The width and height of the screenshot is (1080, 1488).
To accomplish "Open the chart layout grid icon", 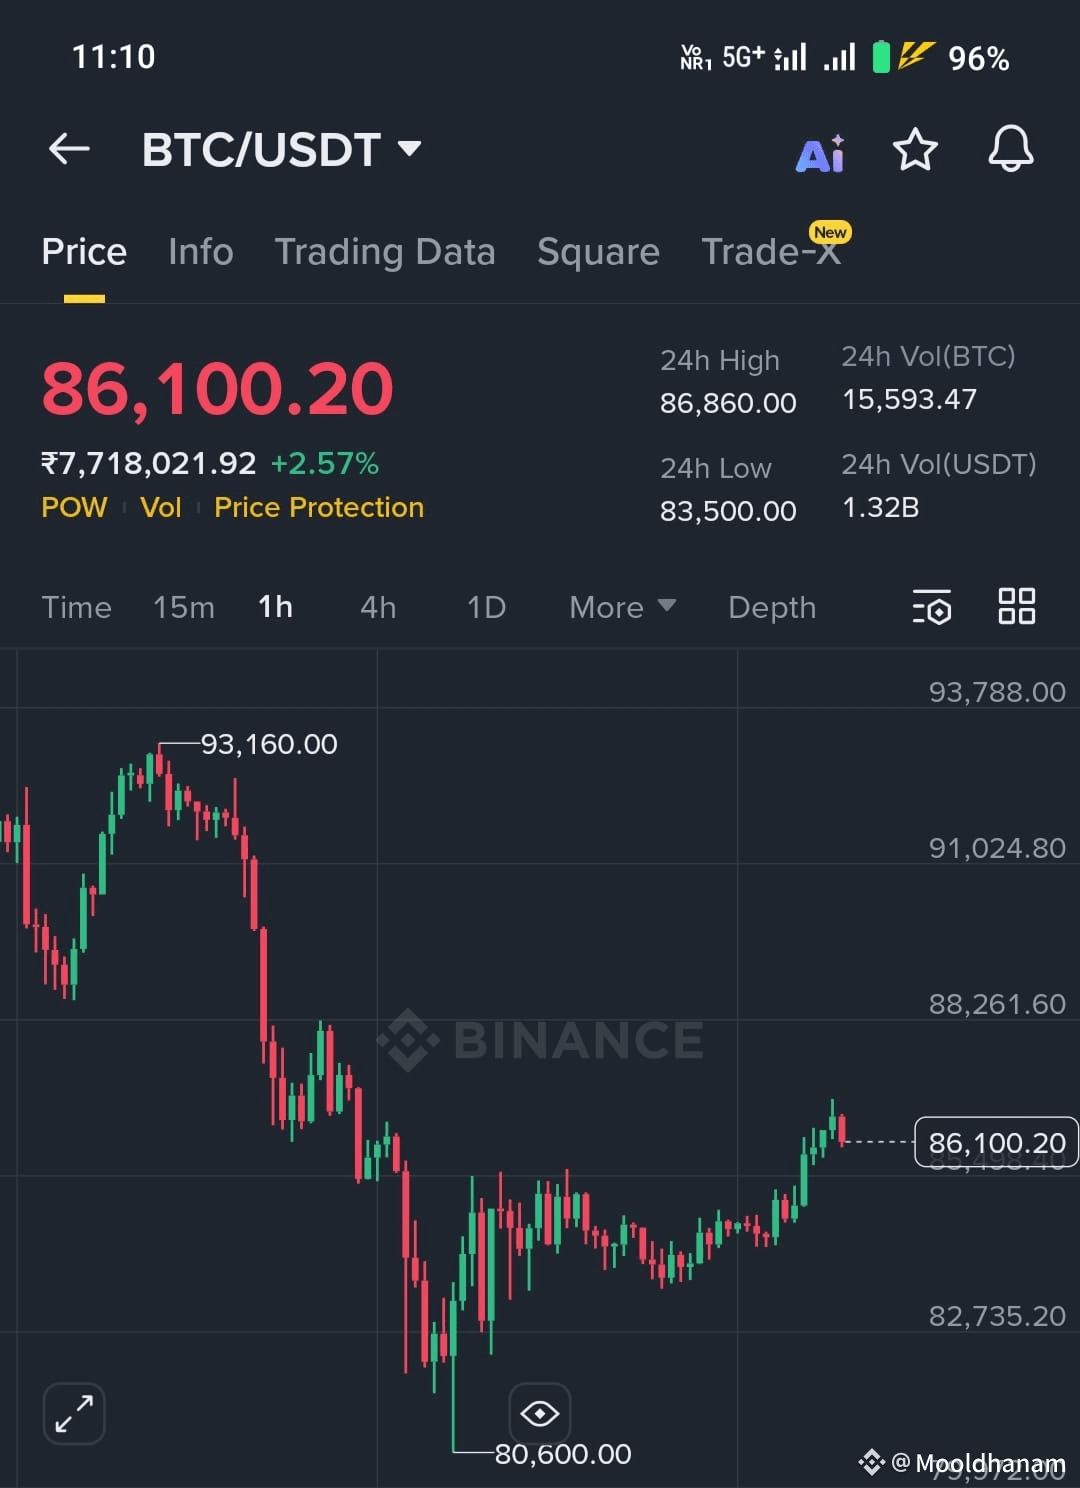I will [1017, 606].
